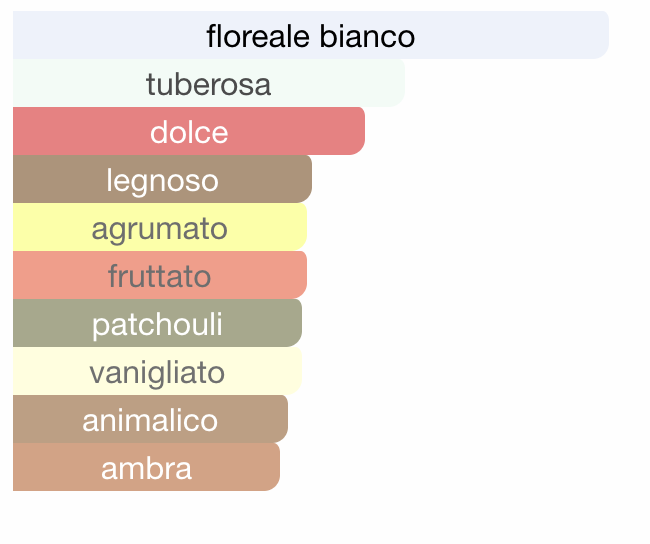The width and height of the screenshot is (650, 544).
Task: Choose the "patchouli" text label
Action: tap(158, 325)
